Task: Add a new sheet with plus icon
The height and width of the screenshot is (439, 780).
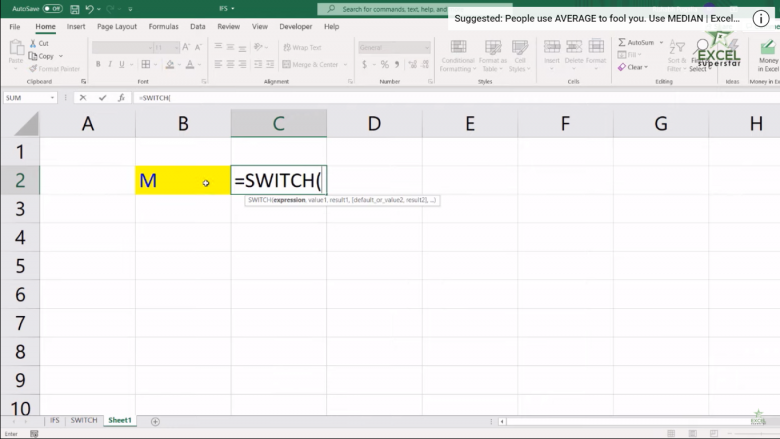Action: (x=155, y=421)
